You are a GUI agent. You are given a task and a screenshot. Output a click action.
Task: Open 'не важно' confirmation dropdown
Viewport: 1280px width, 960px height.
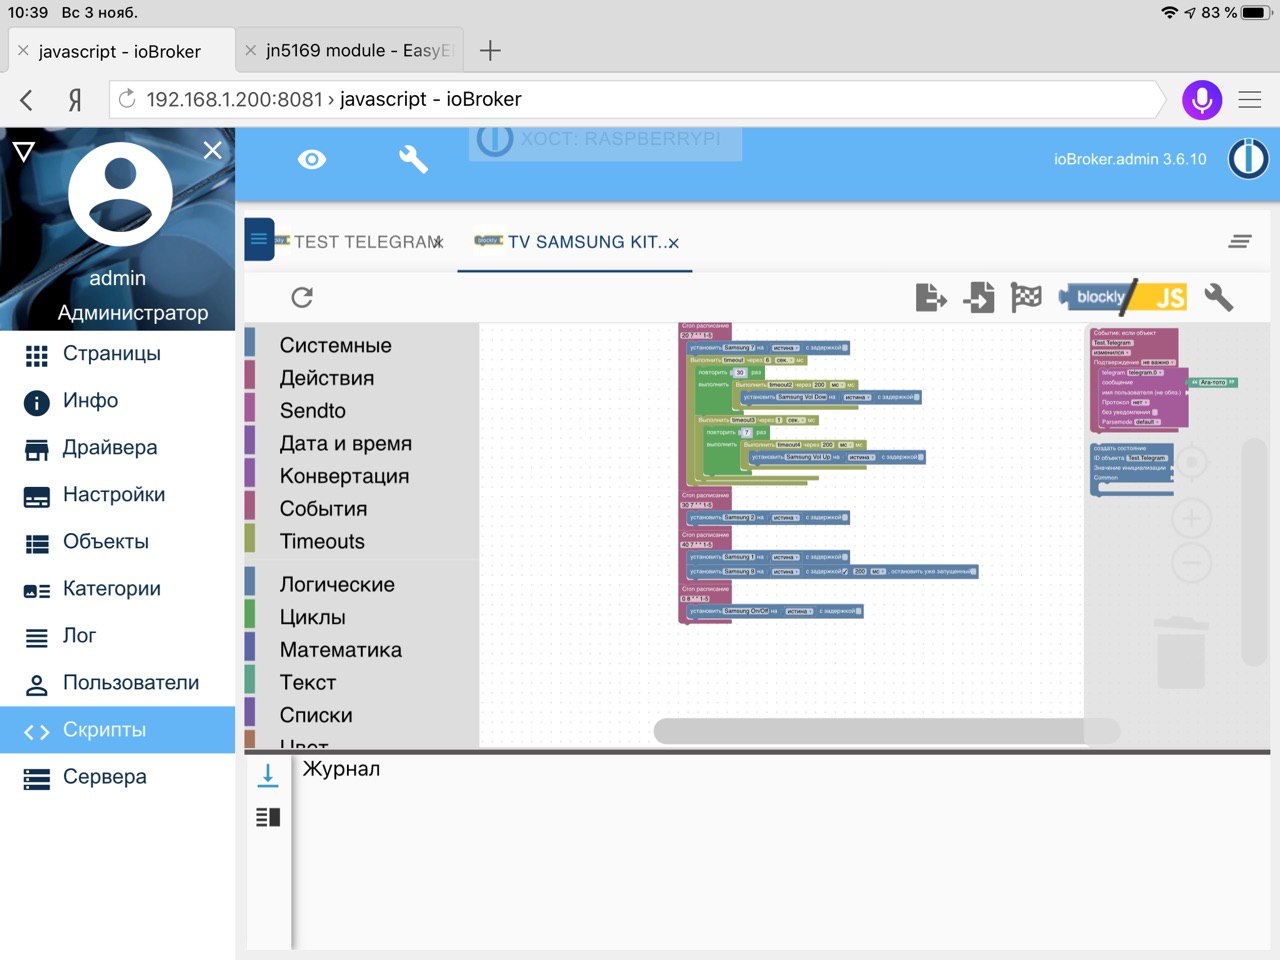[x=1158, y=362]
